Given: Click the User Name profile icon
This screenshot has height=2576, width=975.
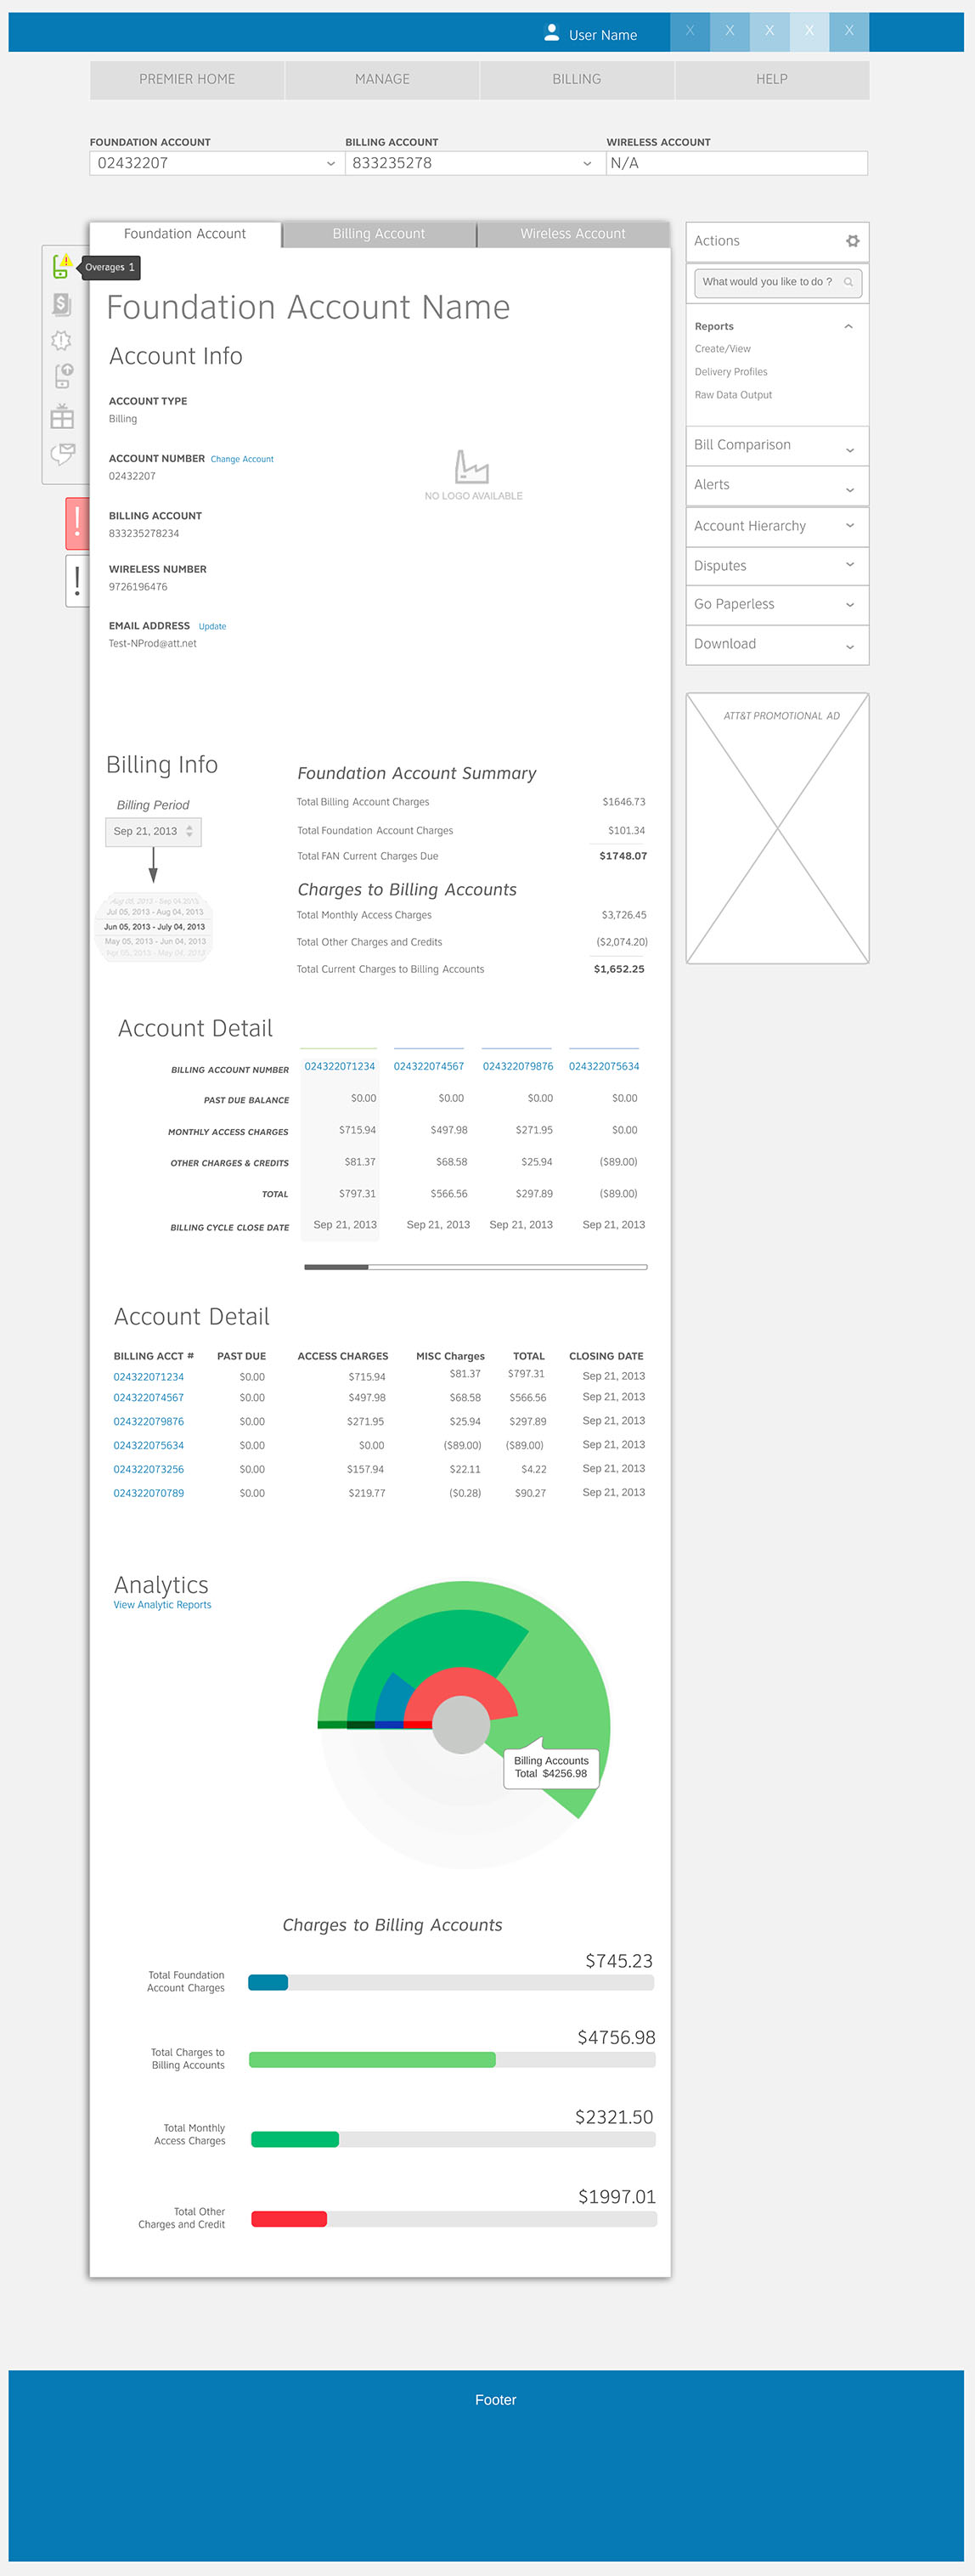Looking at the screenshot, I should [551, 33].
